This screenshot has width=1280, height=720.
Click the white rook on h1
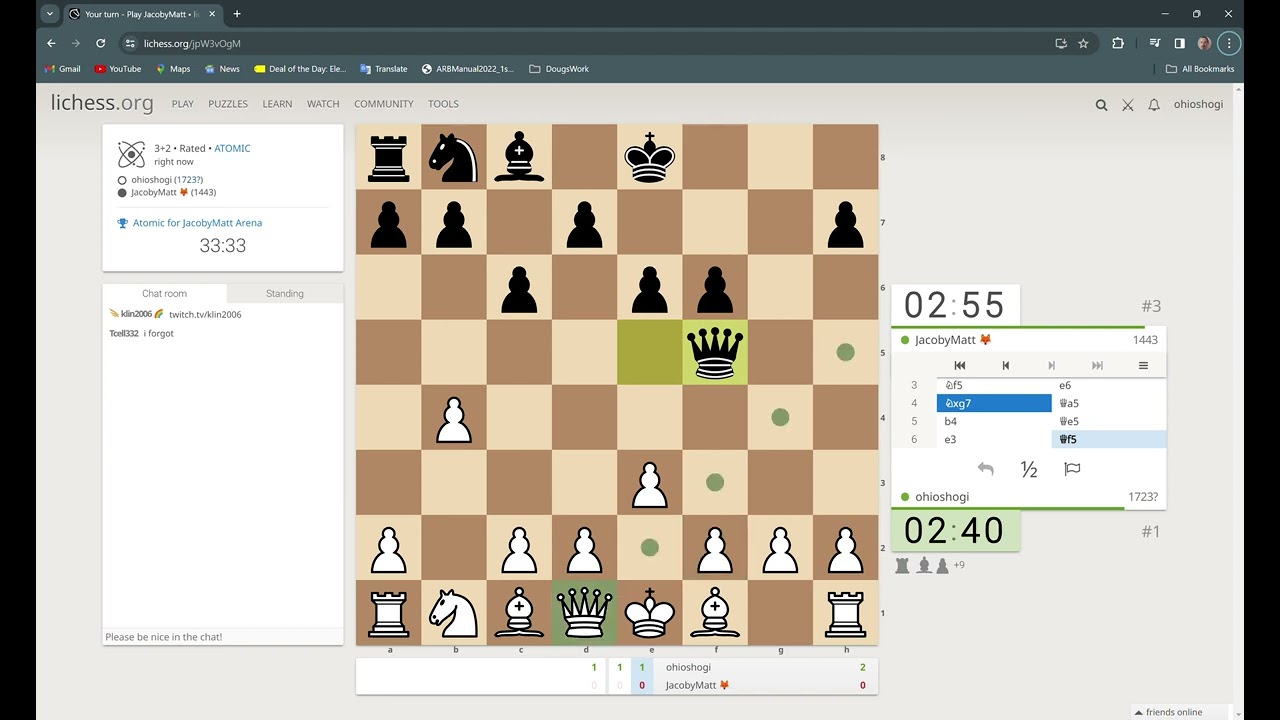click(846, 613)
